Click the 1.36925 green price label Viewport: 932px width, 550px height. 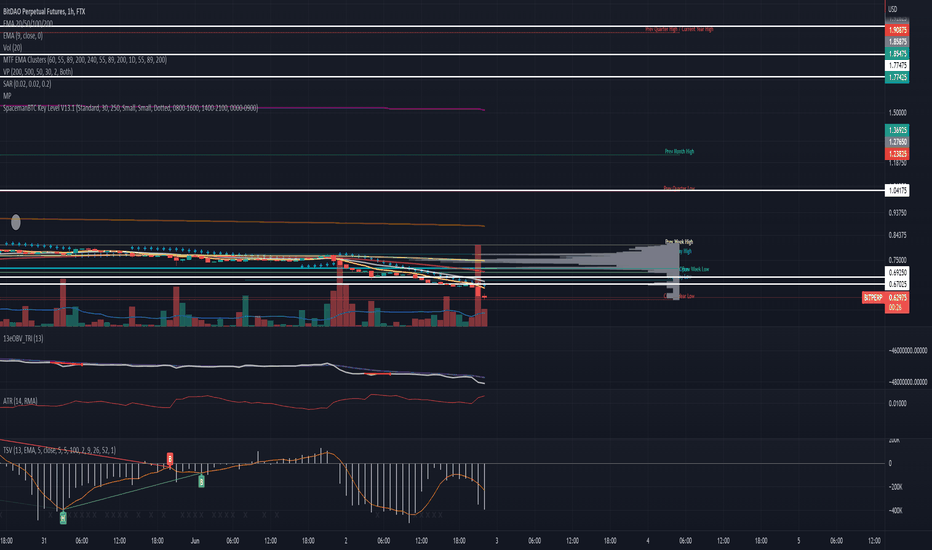pyautogui.click(x=897, y=130)
